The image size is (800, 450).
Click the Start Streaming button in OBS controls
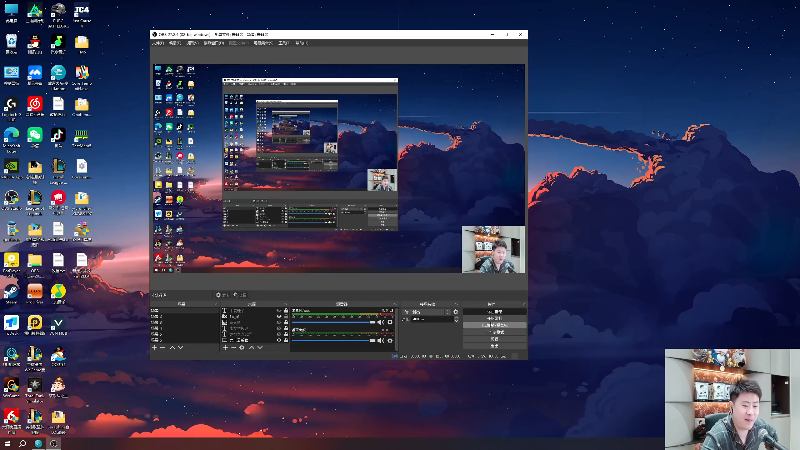click(494, 311)
